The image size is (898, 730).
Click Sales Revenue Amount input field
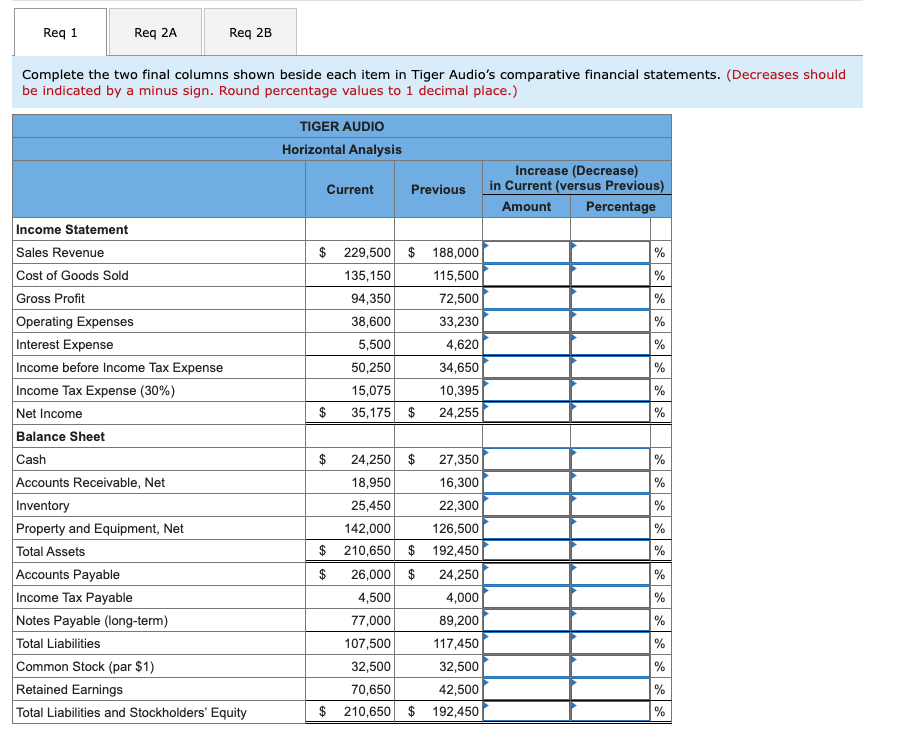click(x=526, y=252)
